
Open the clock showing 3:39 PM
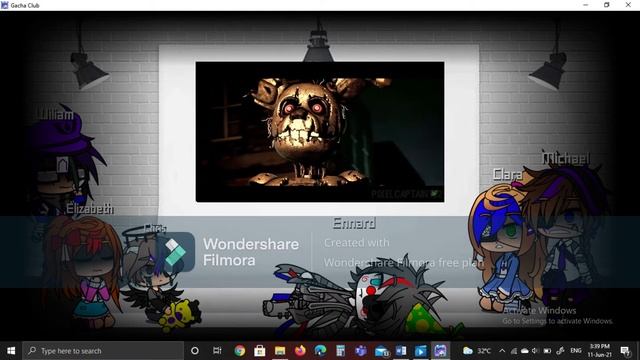pos(600,351)
